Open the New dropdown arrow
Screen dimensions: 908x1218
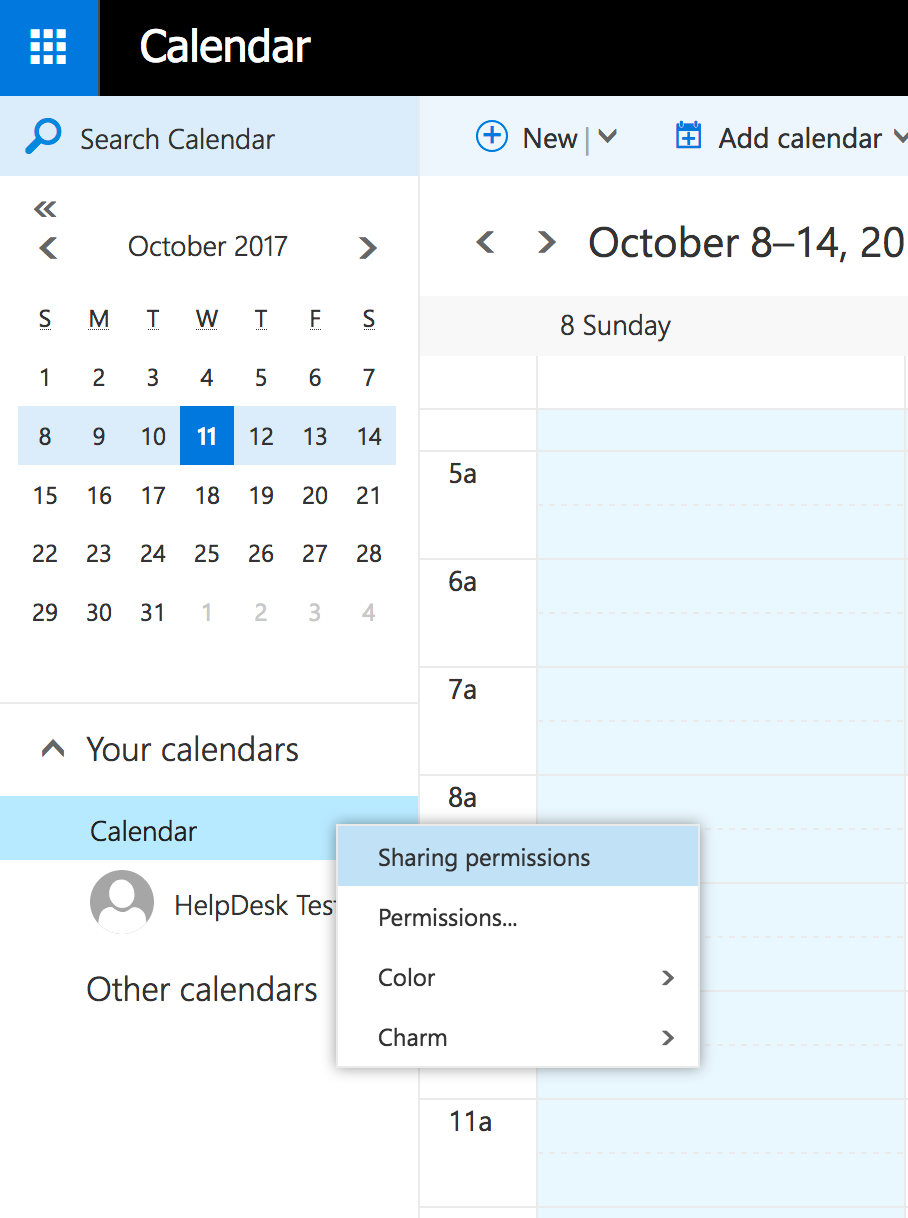click(607, 137)
